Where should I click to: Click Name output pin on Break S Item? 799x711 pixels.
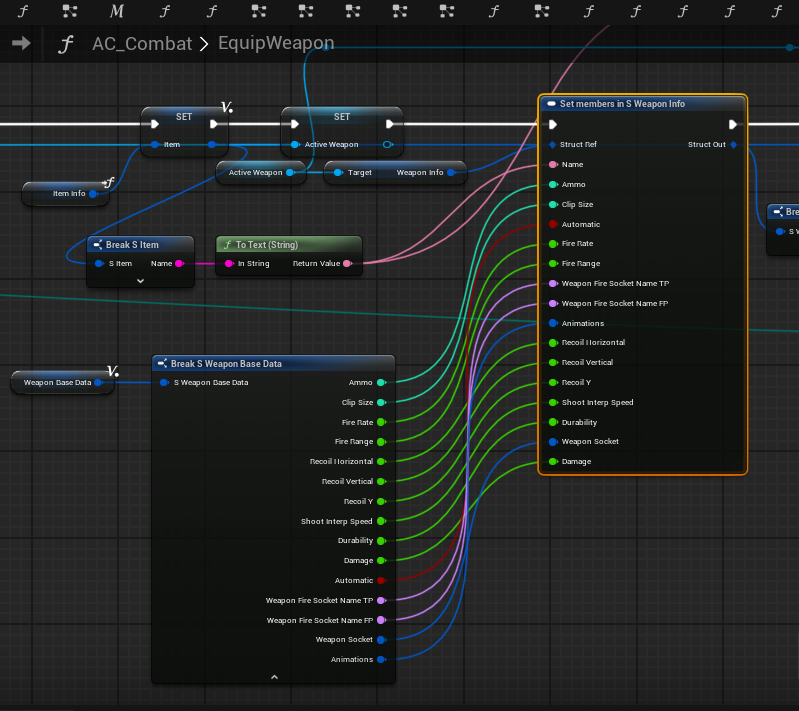(x=179, y=264)
